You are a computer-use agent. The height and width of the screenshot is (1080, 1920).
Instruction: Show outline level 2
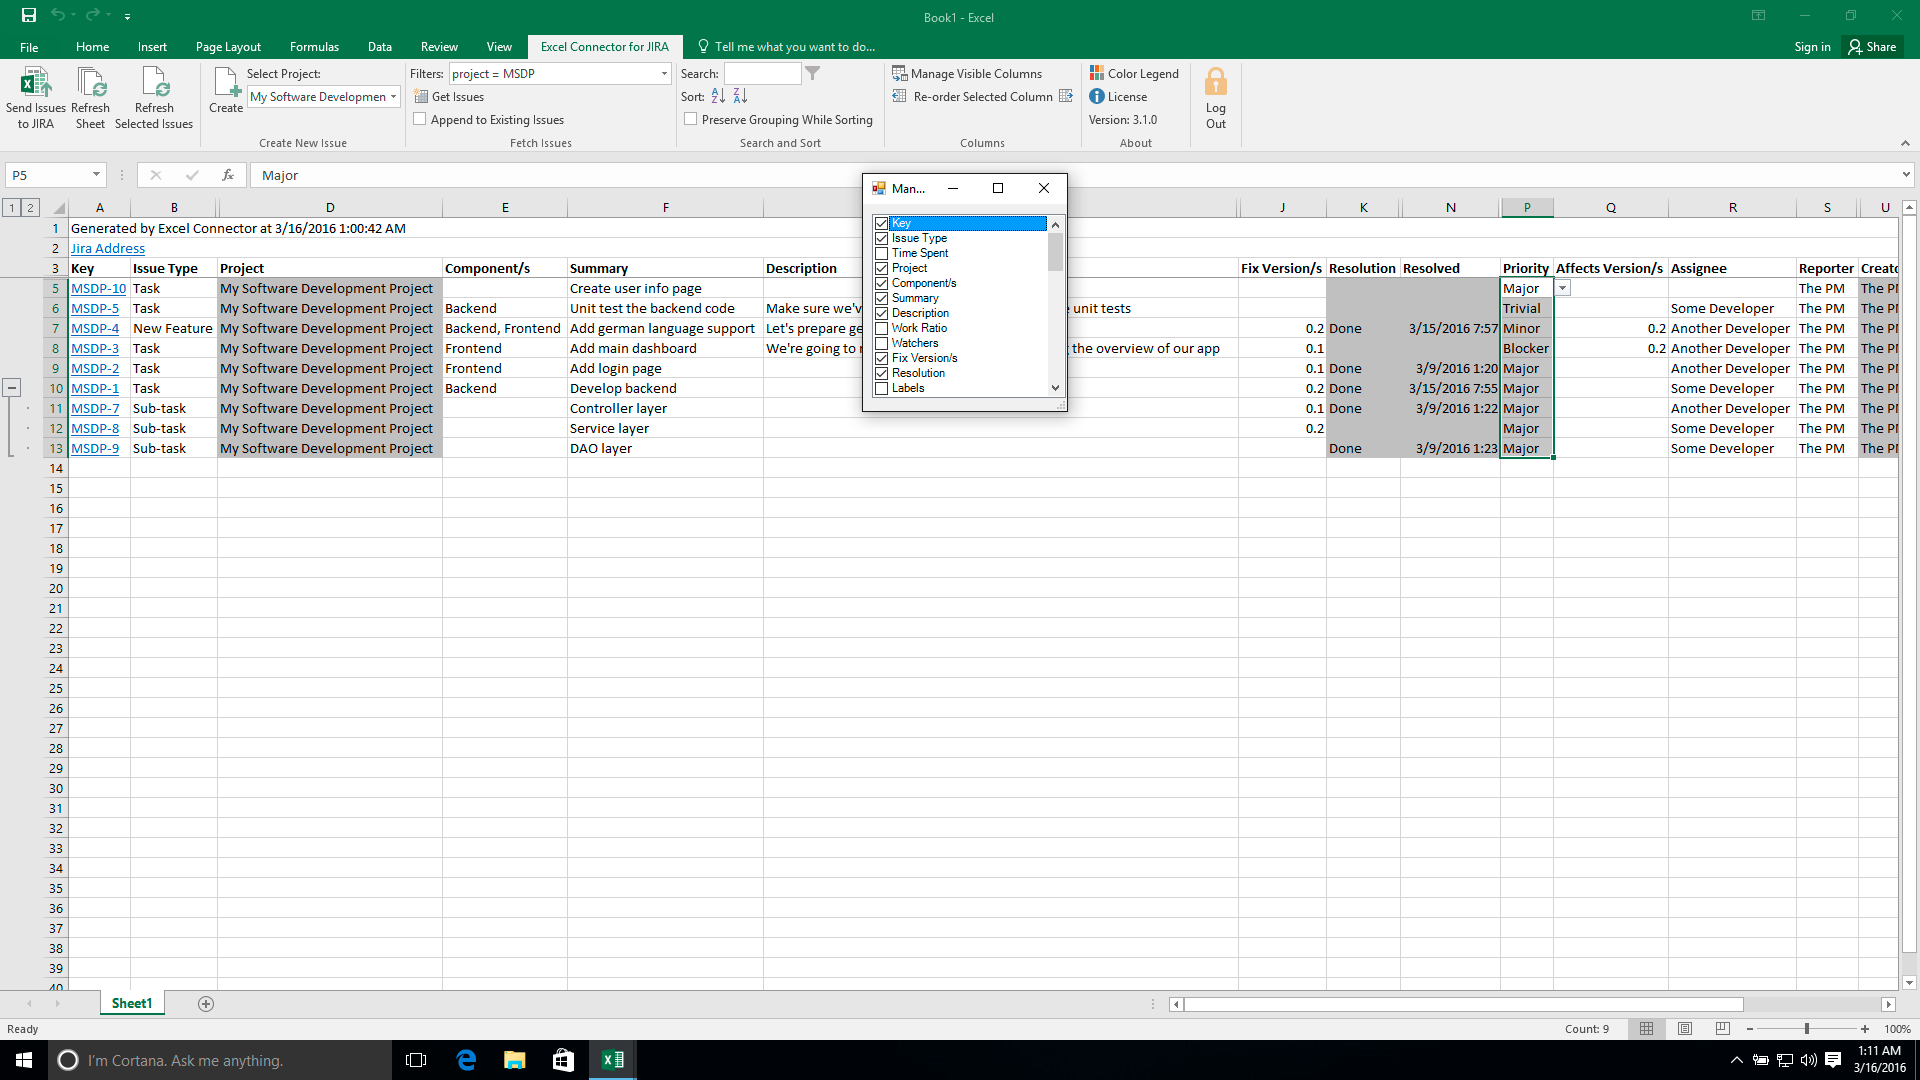31,208
